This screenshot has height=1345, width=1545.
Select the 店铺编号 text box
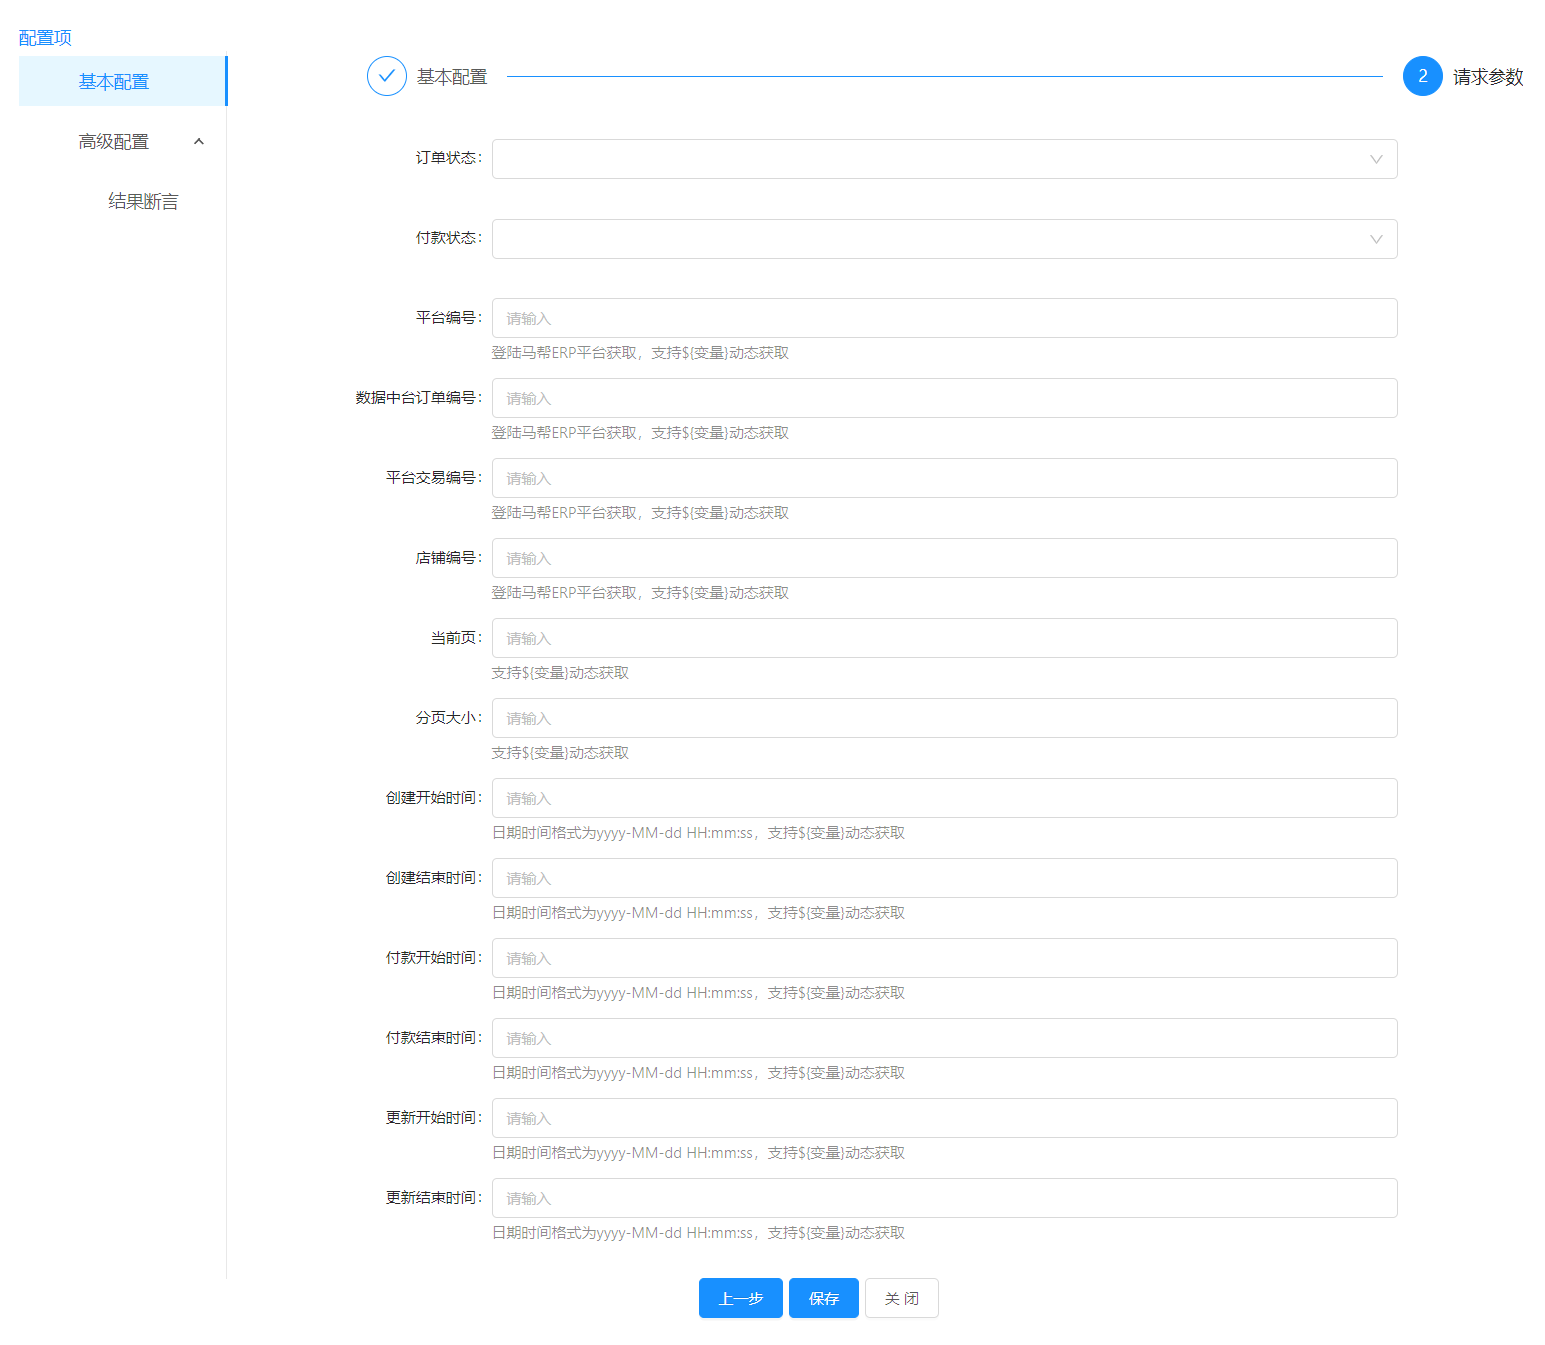pos(943,558)
